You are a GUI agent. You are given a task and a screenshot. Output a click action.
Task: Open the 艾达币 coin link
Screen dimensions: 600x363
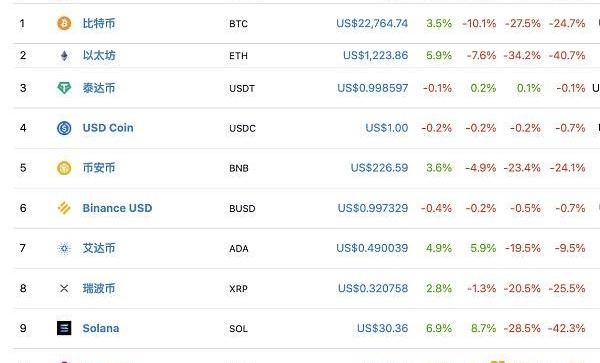click(99, 248)
